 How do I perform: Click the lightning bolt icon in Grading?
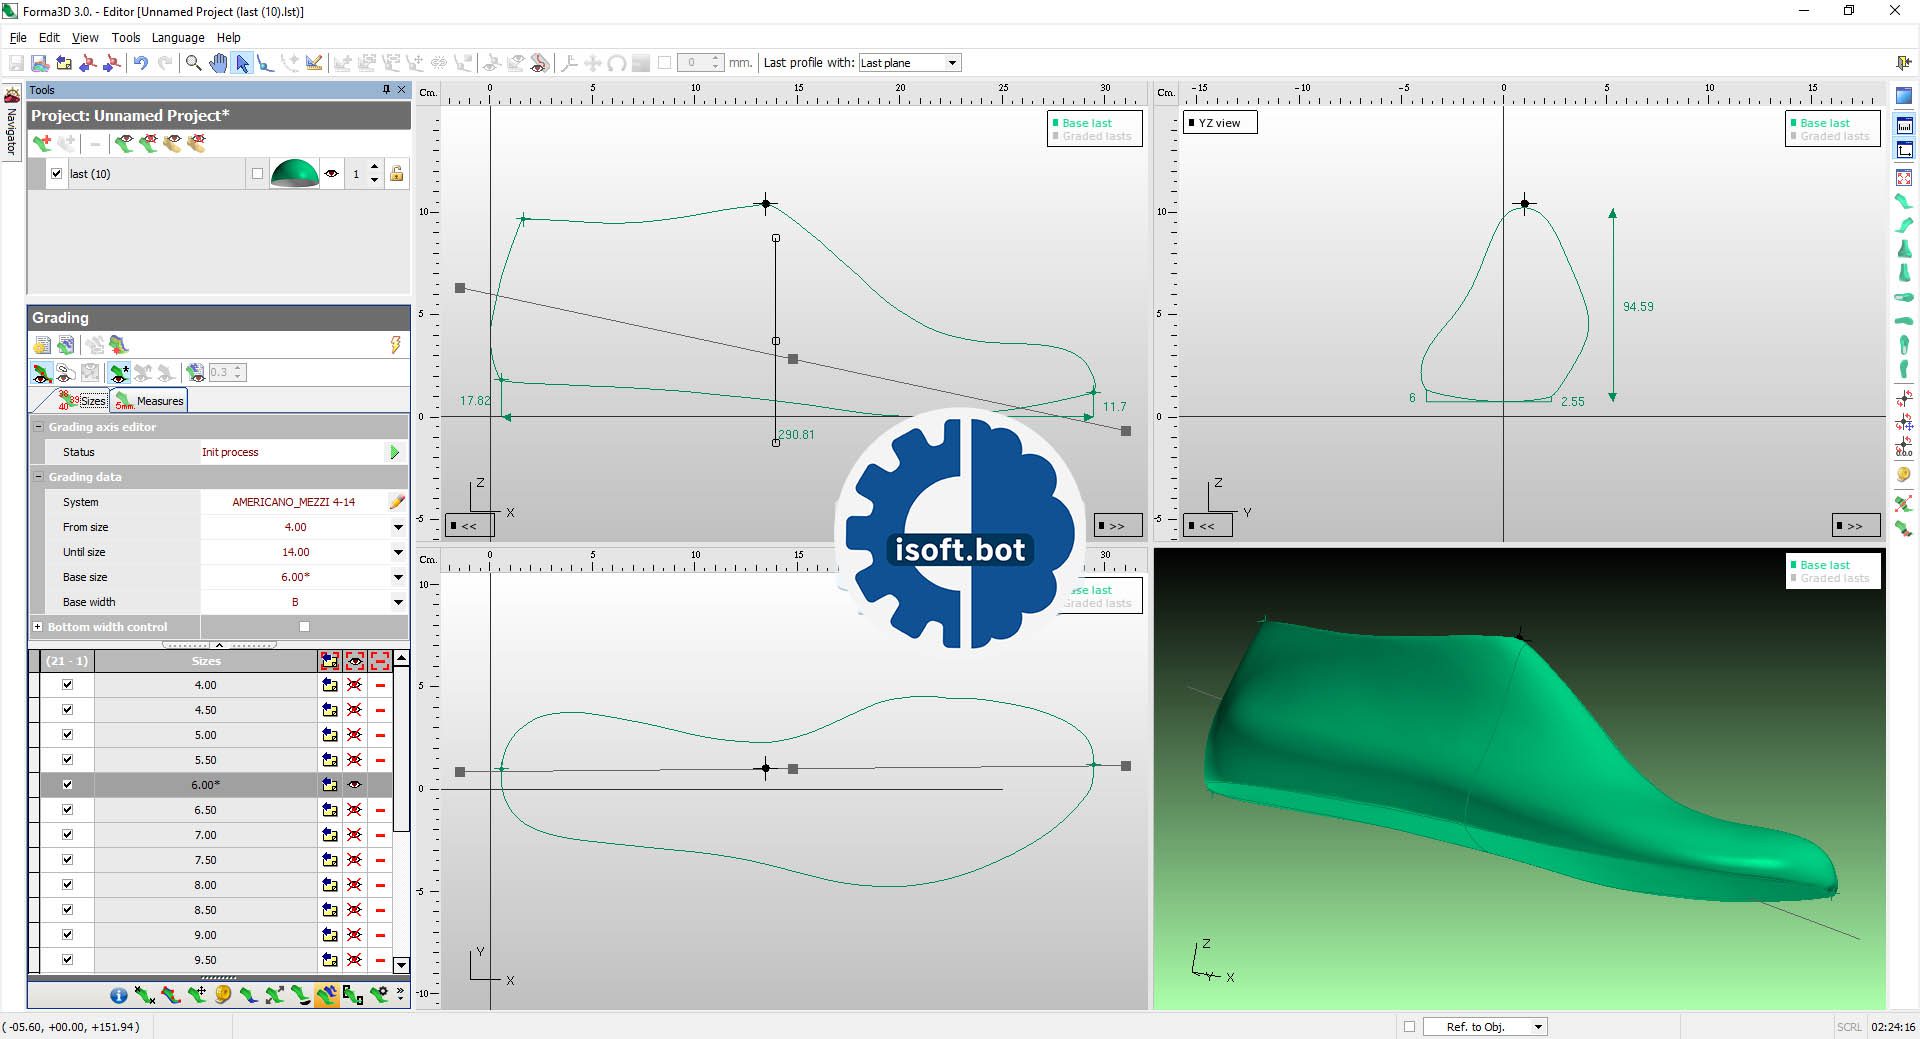(x=395, y=345)
